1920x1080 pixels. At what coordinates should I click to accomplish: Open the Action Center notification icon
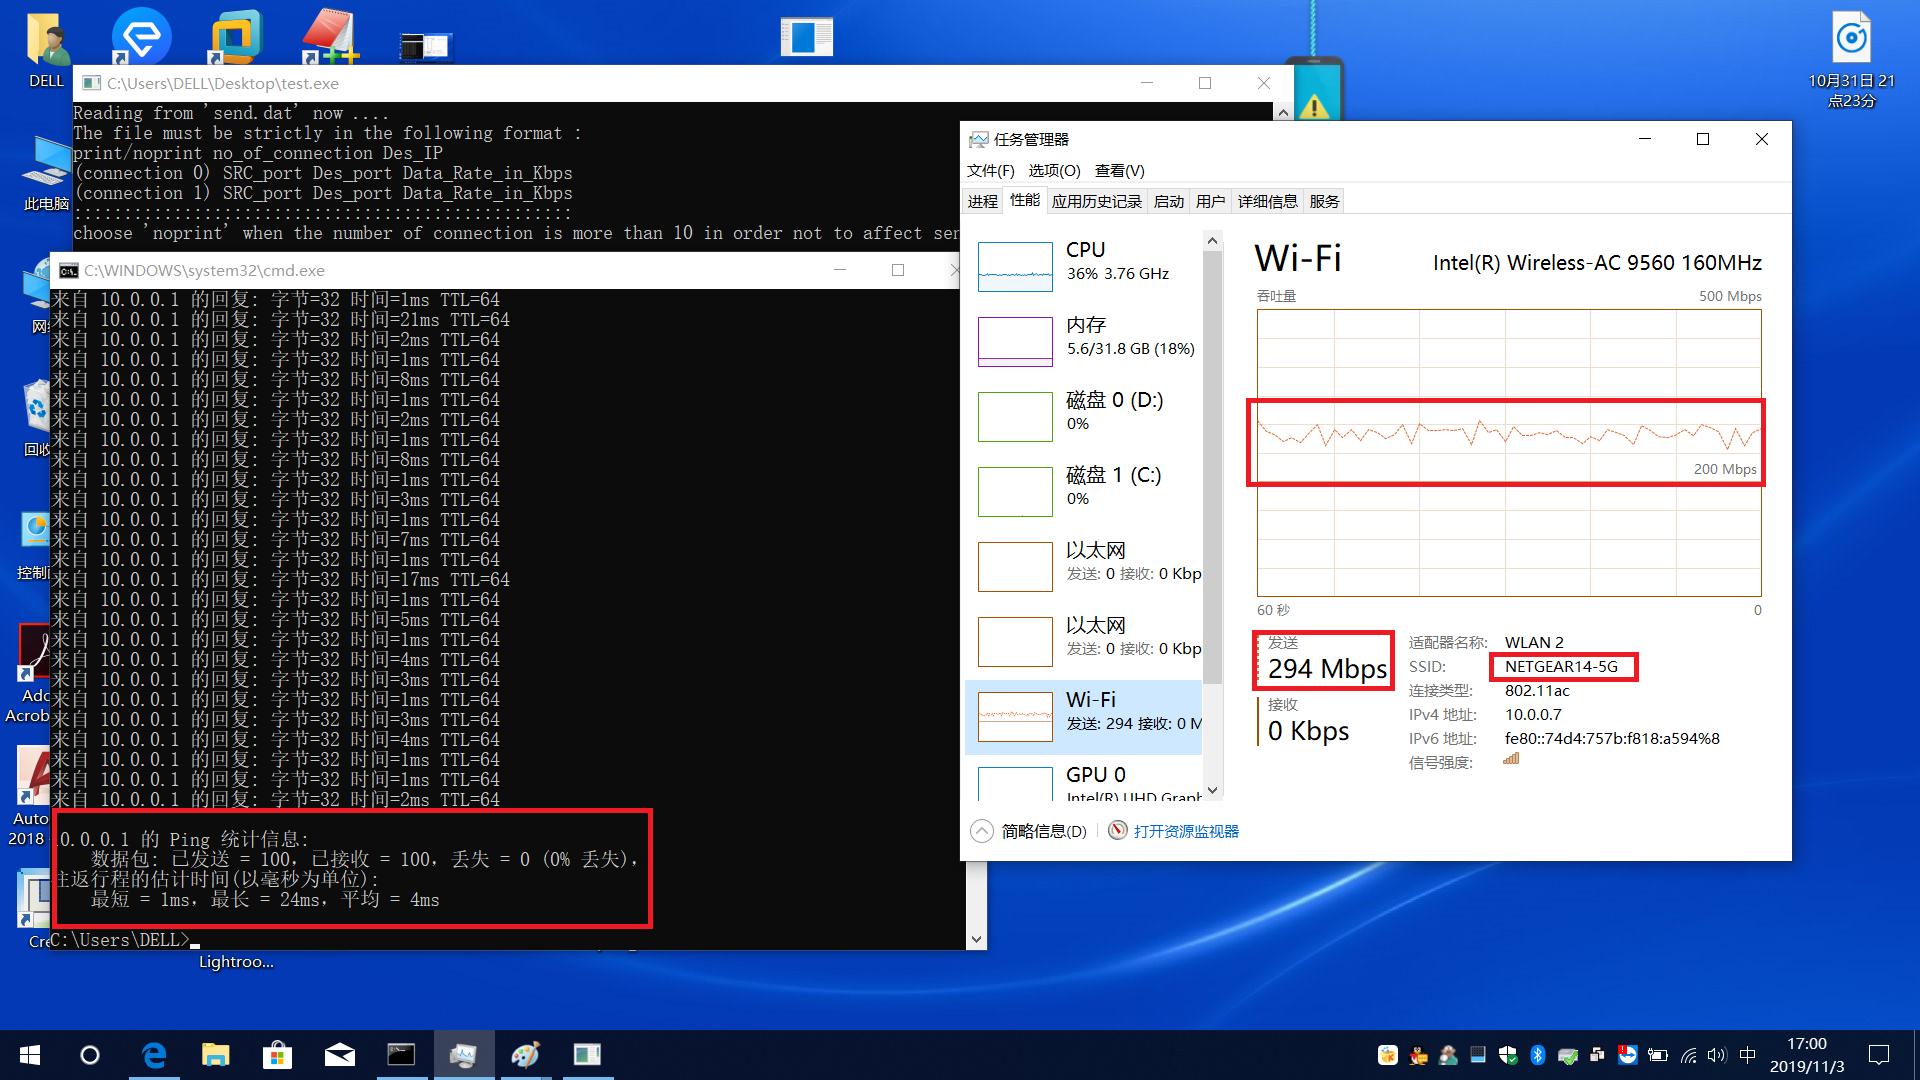click(x=1879, y=1055)
